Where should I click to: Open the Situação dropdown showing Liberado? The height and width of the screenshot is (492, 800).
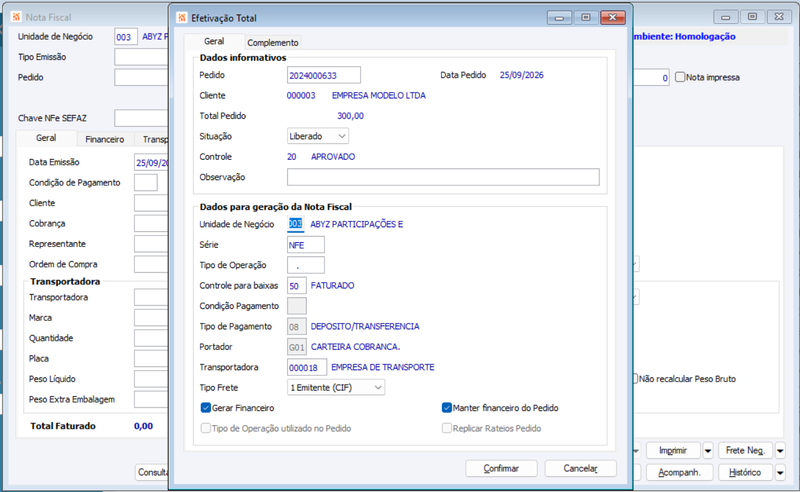point(318,136)
